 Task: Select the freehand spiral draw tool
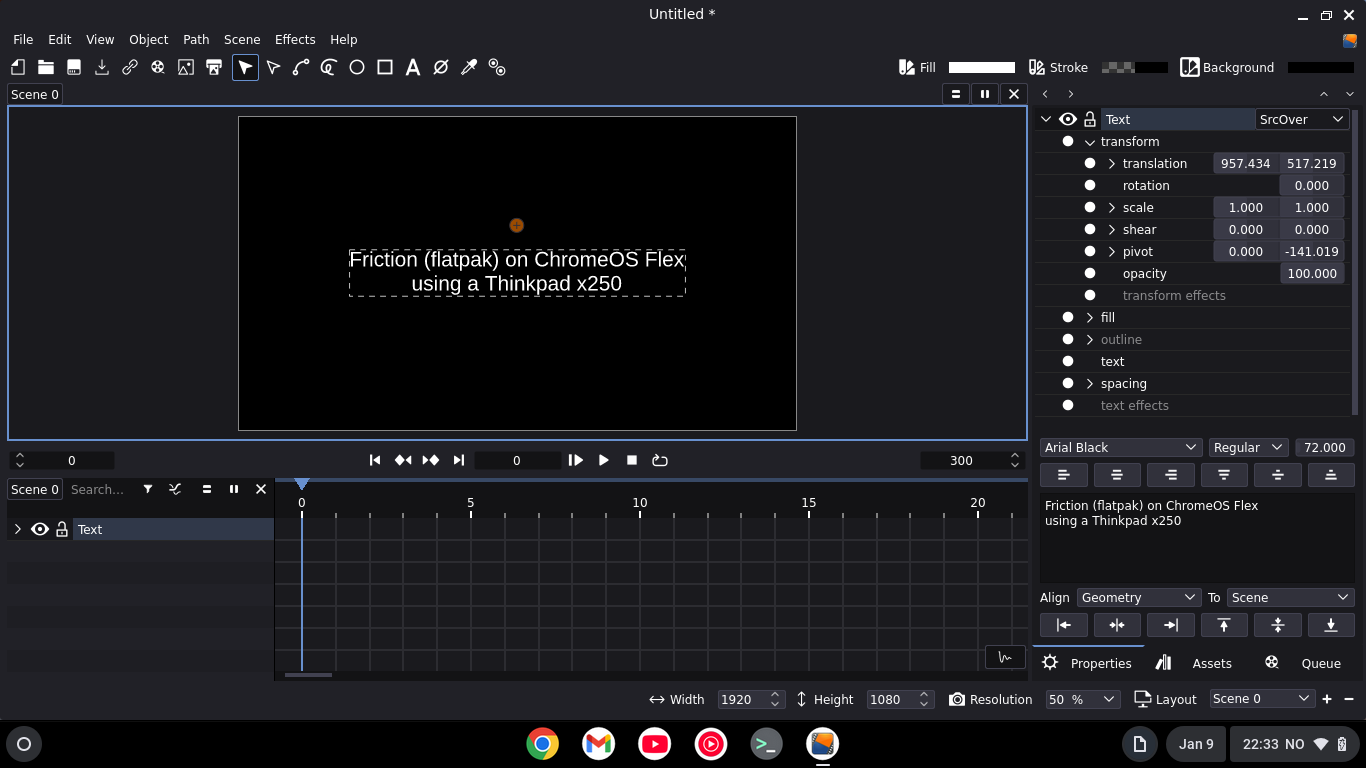tap(329, 67)
